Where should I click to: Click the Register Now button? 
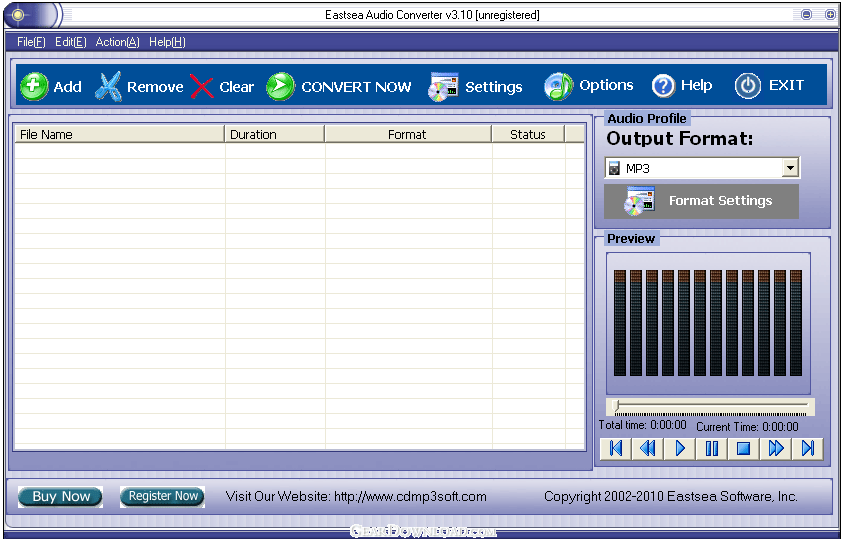[x=163, y=496]
